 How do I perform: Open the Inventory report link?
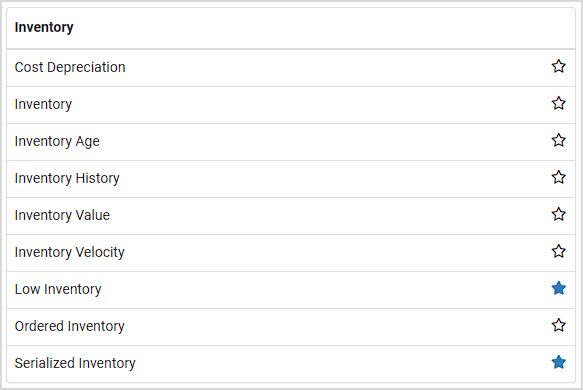(43, 104)
